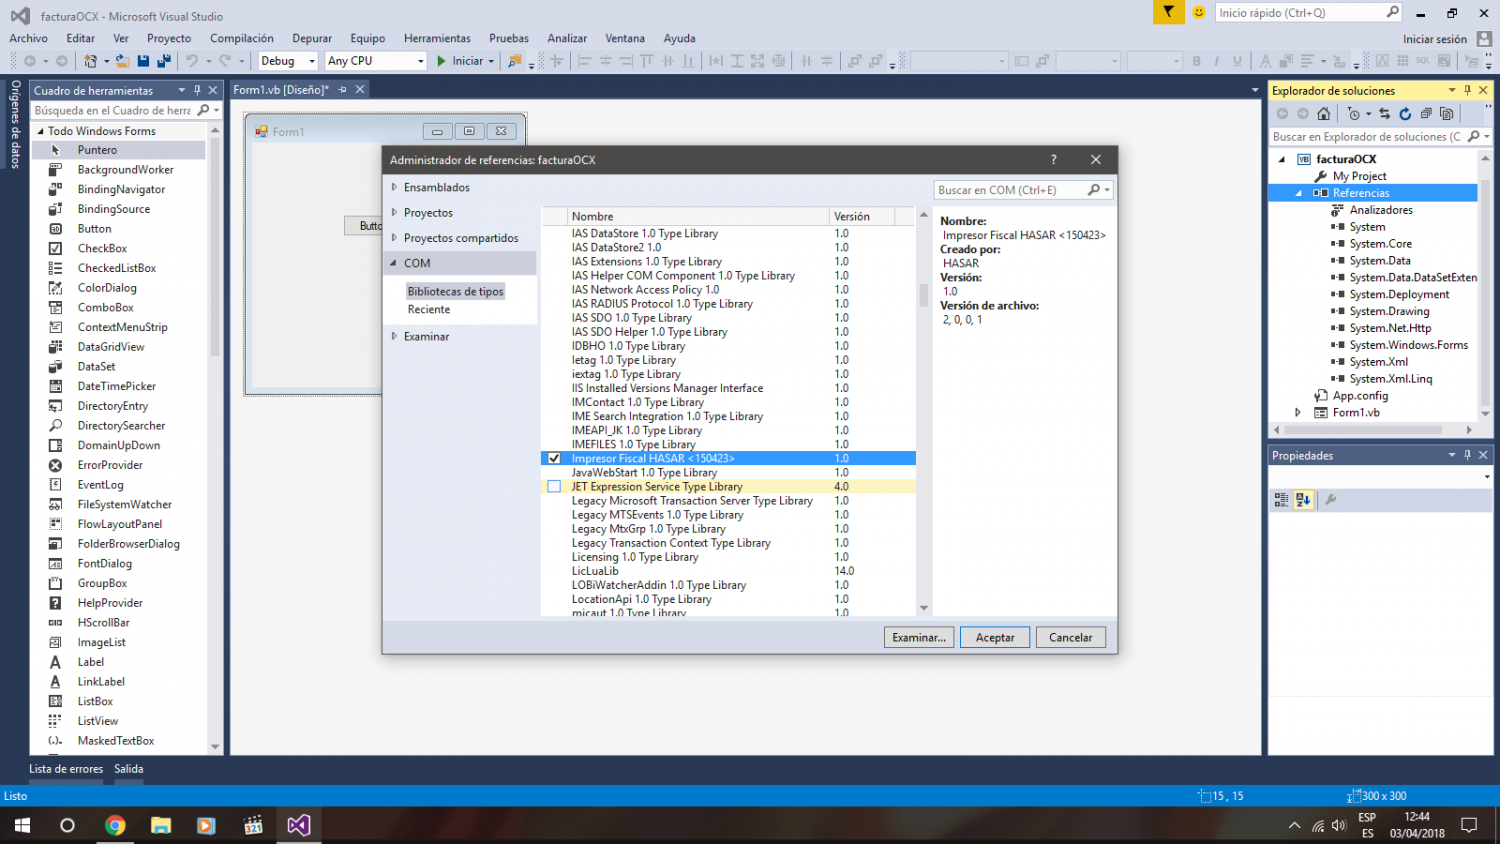This screenshot has width=1500, height=844.
Task: Click the Categorized view icon in Properties panel
Action: coord(1281,500)
